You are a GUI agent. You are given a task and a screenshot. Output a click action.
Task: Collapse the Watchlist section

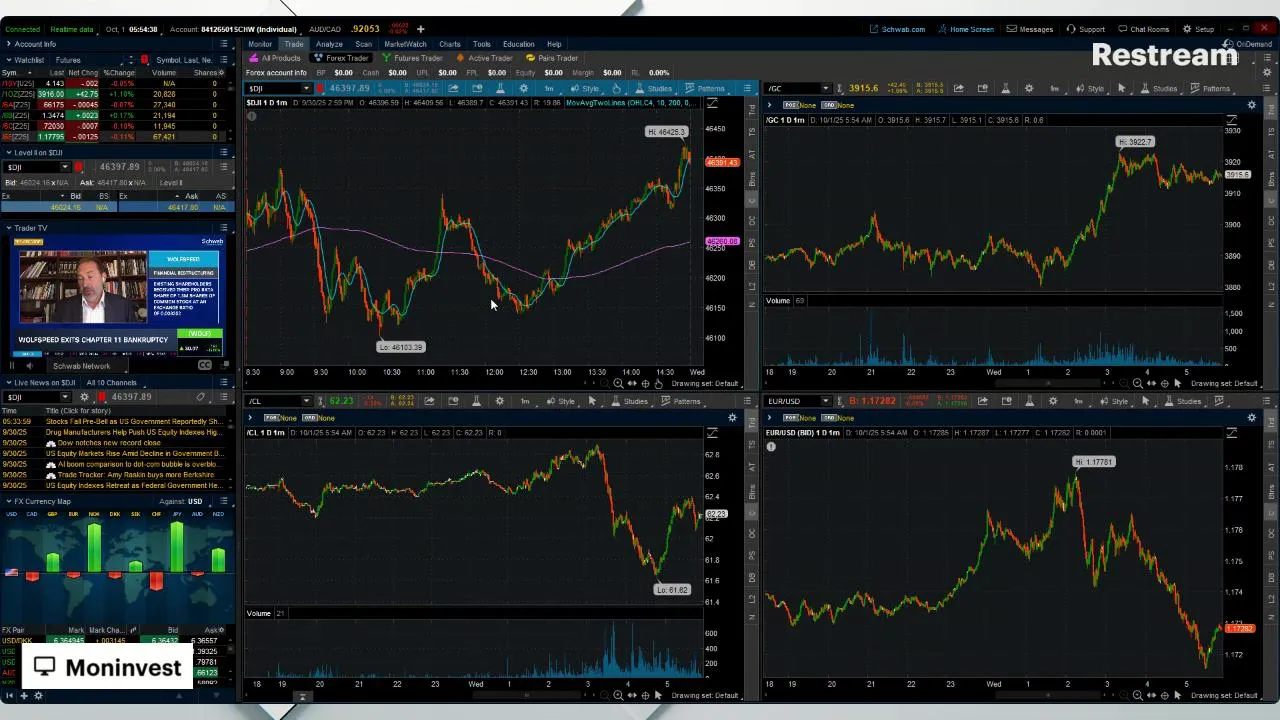8,60
